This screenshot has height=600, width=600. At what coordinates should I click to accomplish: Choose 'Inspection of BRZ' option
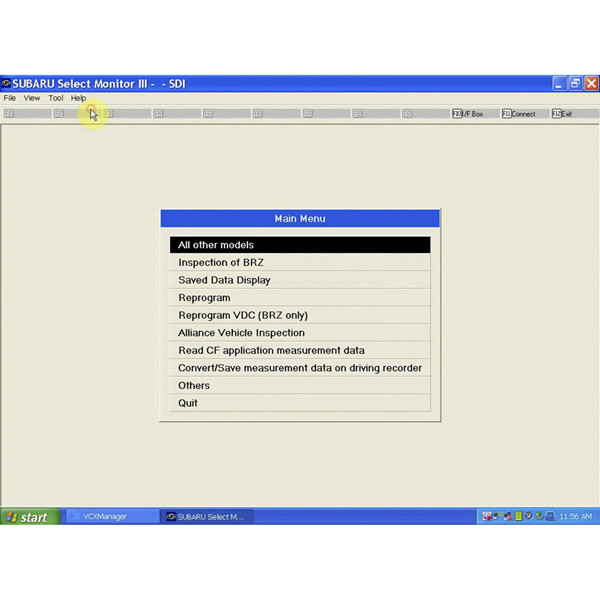click(x=300, y=262)
